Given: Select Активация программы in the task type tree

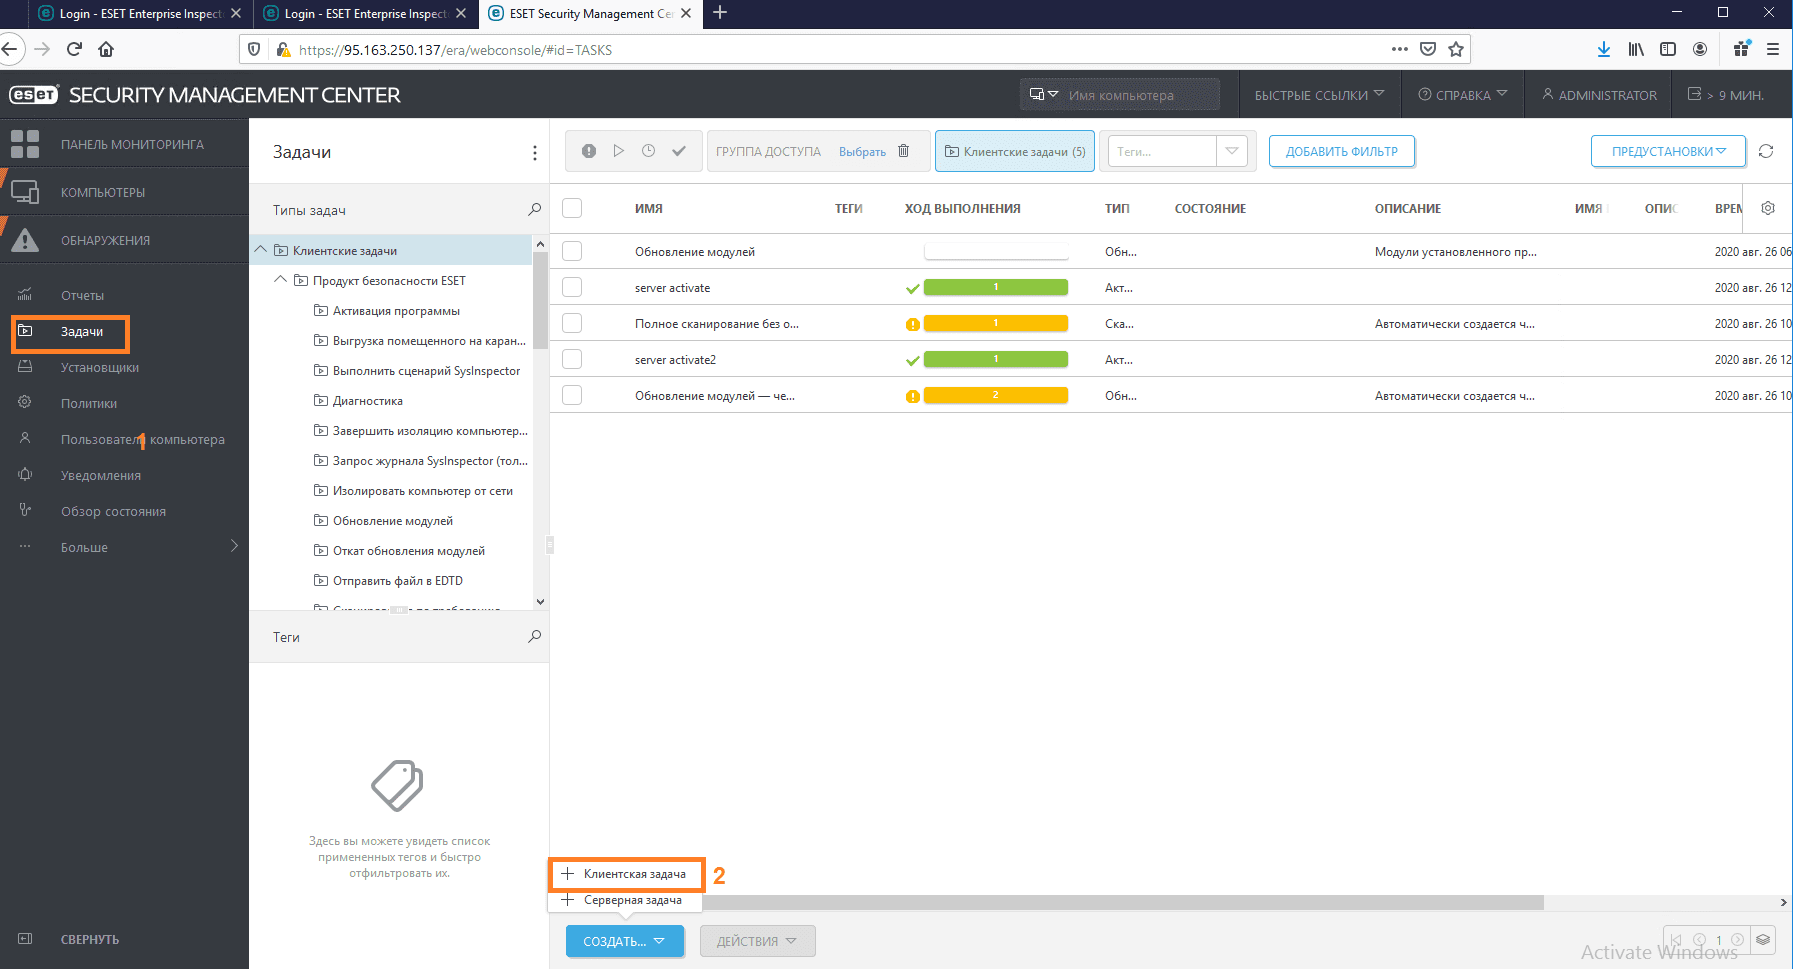Looking at the screenshot, I should pyautogui.click(x=396, y=310).
